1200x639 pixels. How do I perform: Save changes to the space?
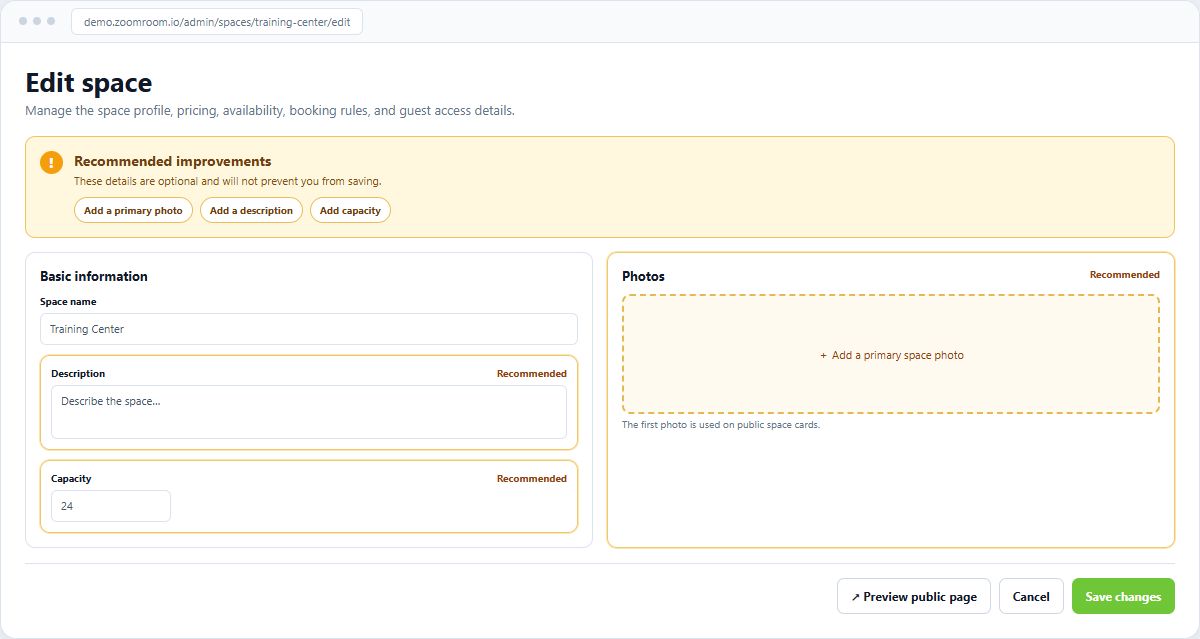click(1123, 596)
